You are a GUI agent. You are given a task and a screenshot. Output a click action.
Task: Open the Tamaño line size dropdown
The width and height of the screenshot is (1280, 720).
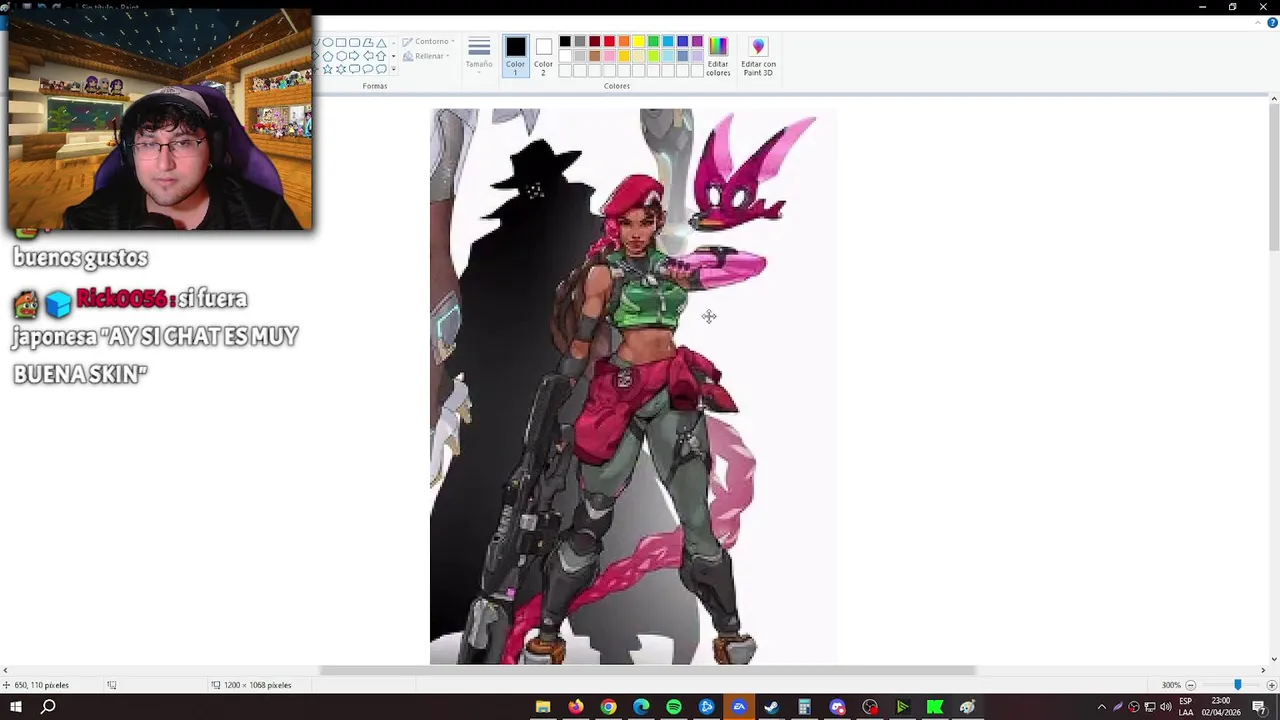point(479,54)
